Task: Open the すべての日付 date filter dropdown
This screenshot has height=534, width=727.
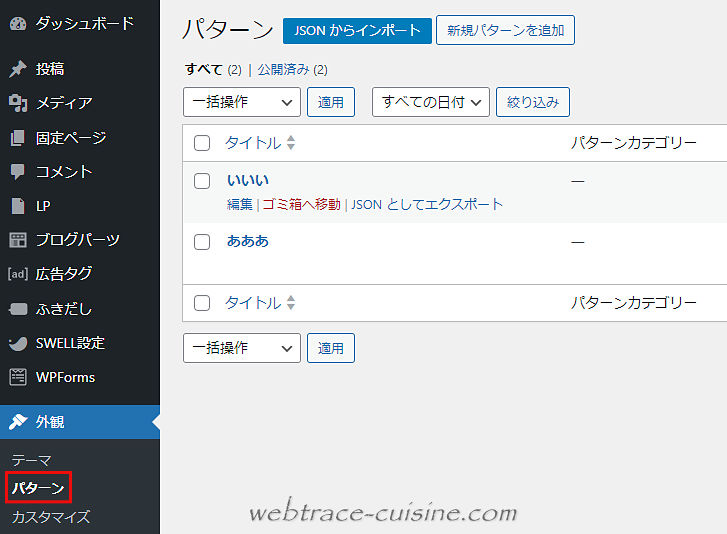Action: click(x=431, y=102)
